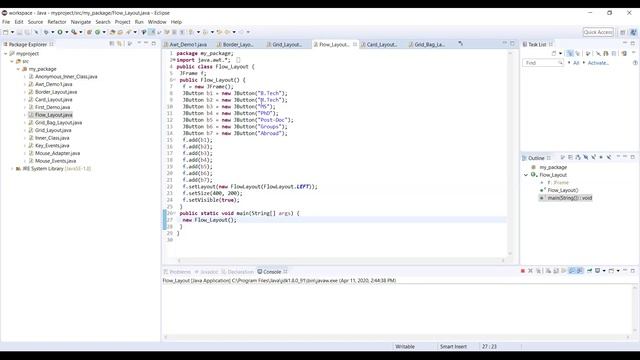Close the Flow_Layout editor tab
This screenshot has width=640, height=360.
tap(355, 44)
